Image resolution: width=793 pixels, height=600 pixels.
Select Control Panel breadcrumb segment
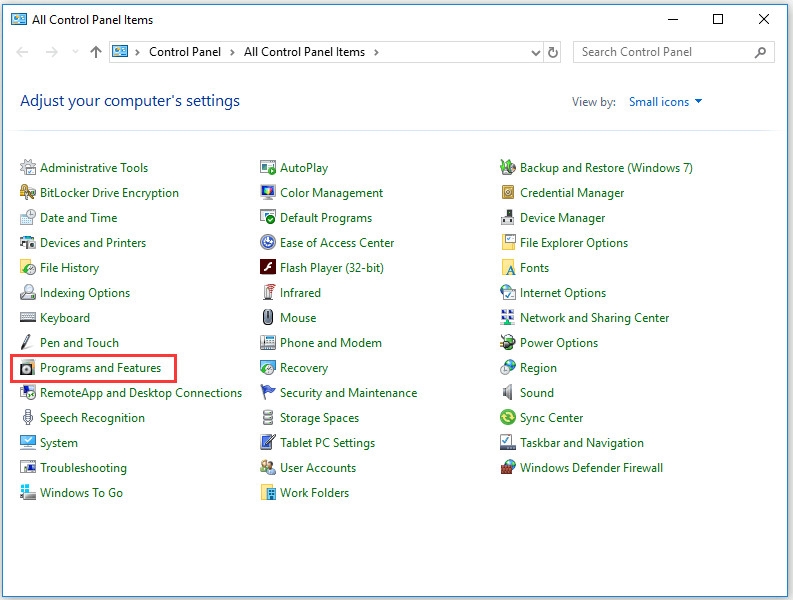click(185, 52)
